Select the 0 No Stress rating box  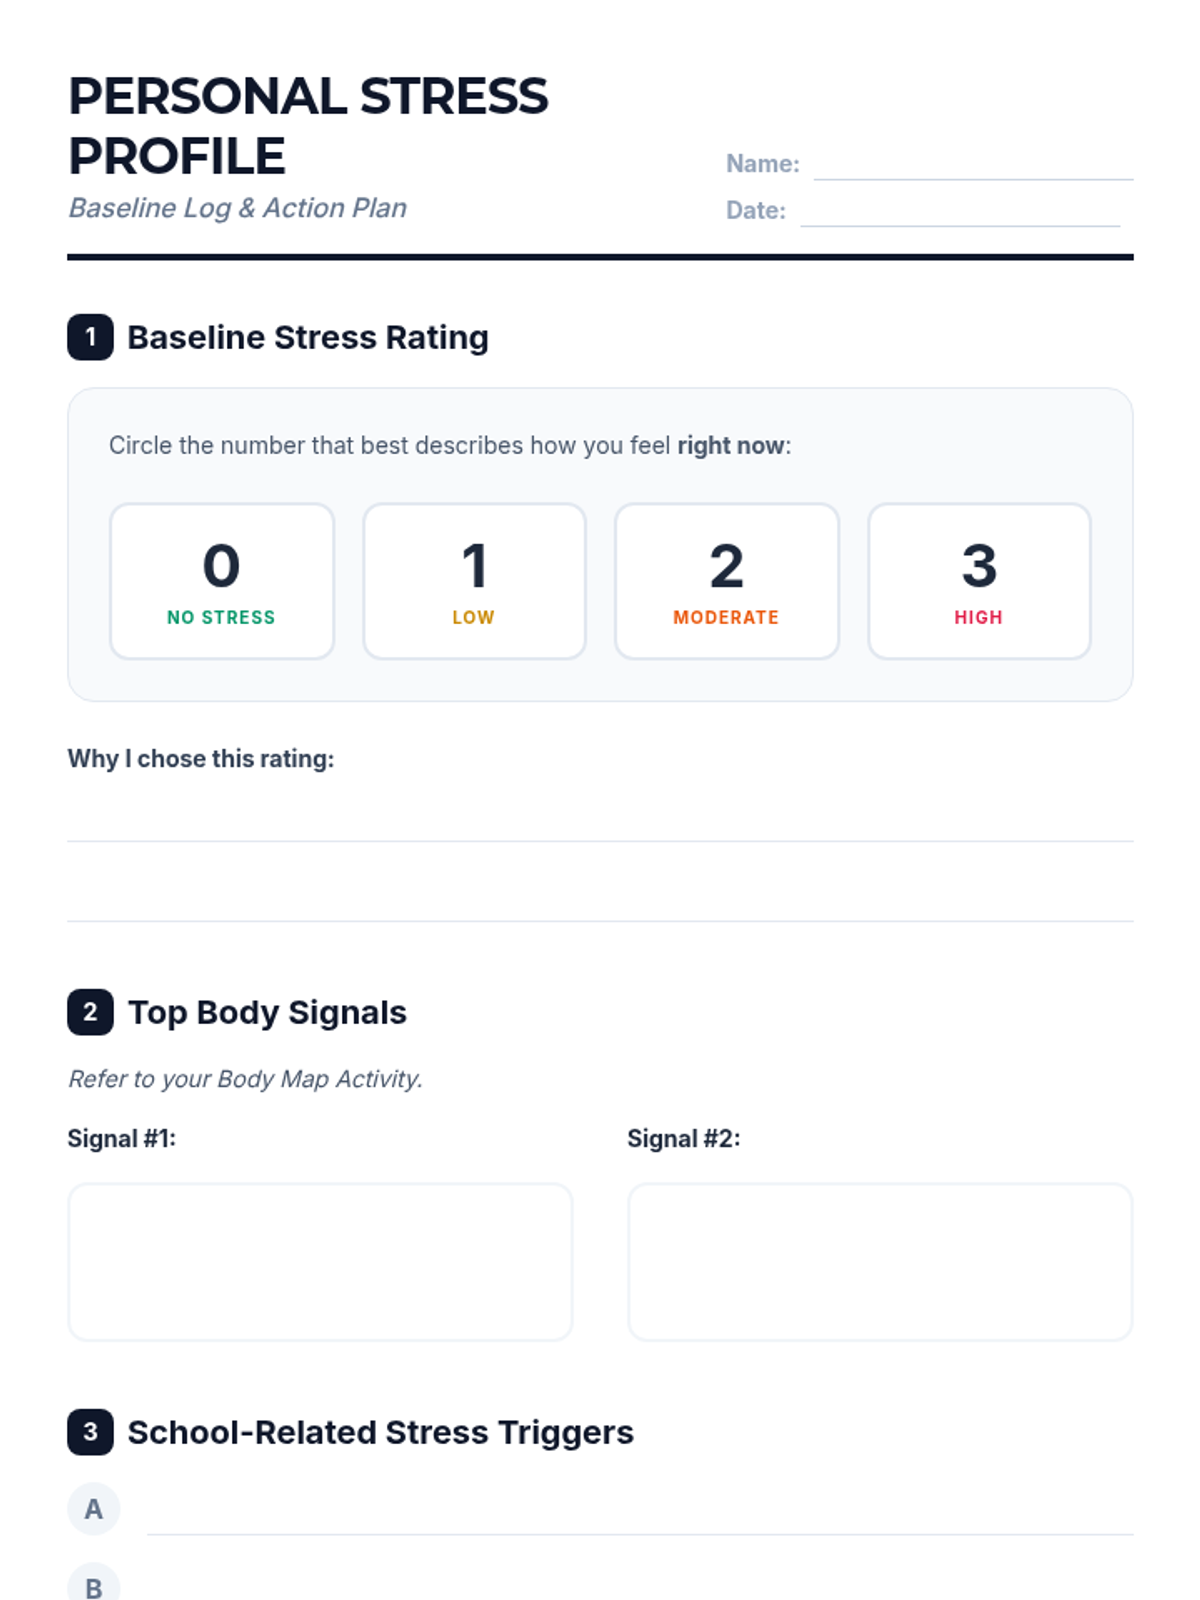click(x=221, y=581)
